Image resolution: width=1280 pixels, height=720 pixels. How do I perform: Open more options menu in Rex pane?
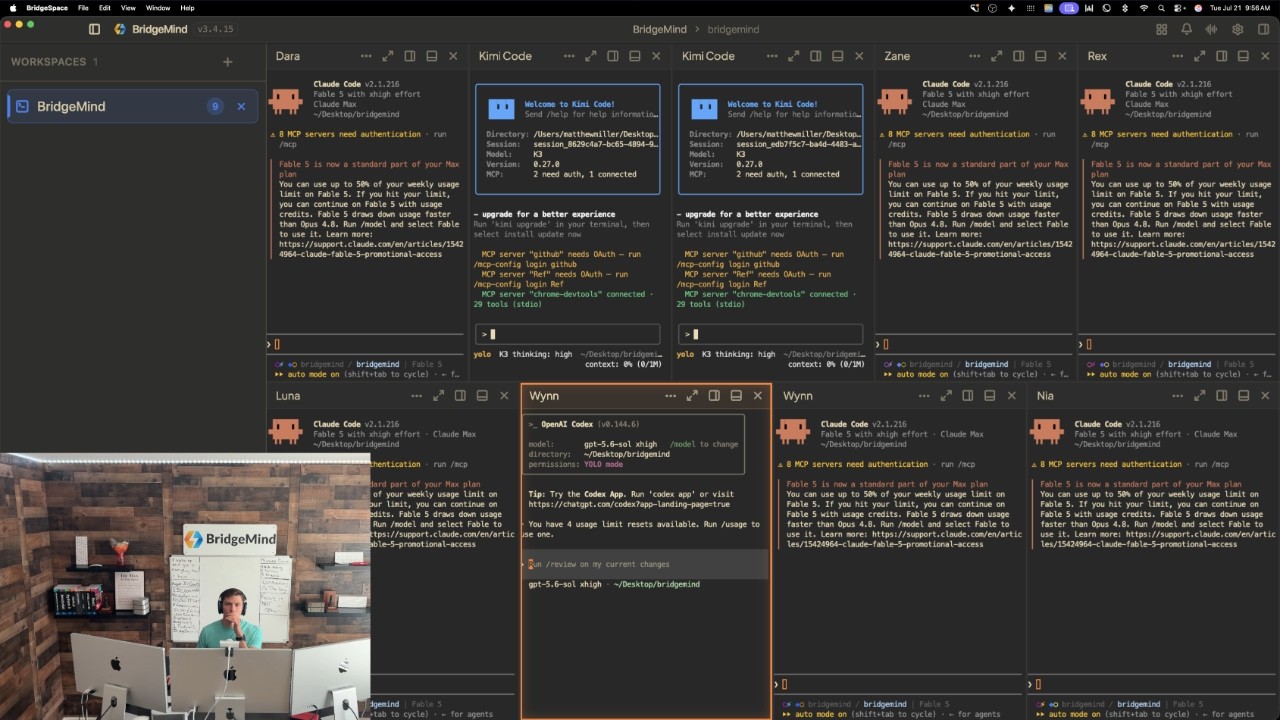coord(1178,56)
